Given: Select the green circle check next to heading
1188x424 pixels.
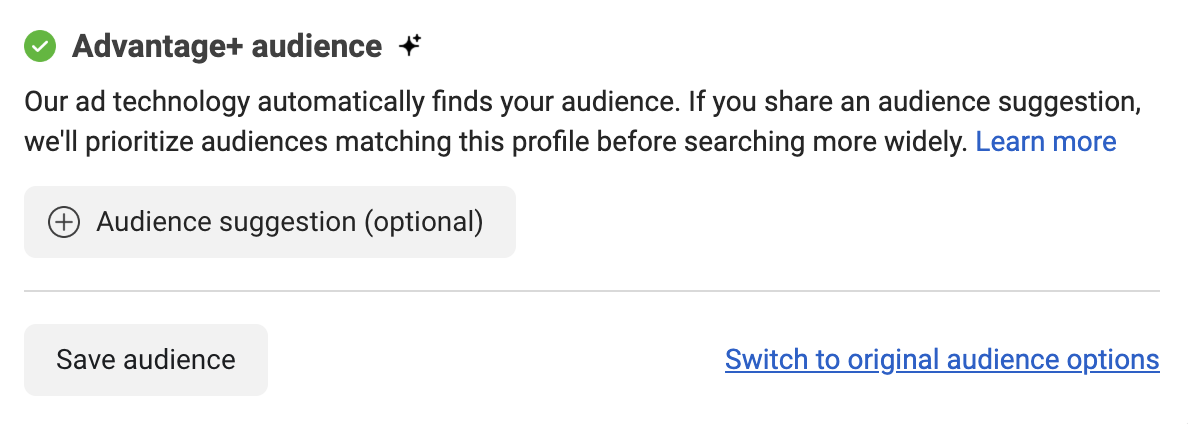Looking at the screenshot, I should (x=40, y=46).
